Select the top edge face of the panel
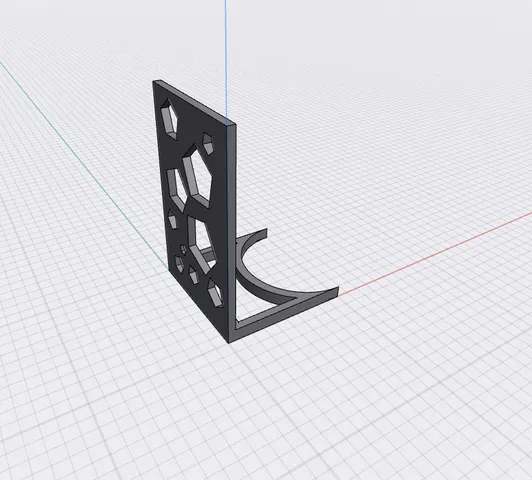The width and height of the screenshot is (532, 480). tap(194, 102)
